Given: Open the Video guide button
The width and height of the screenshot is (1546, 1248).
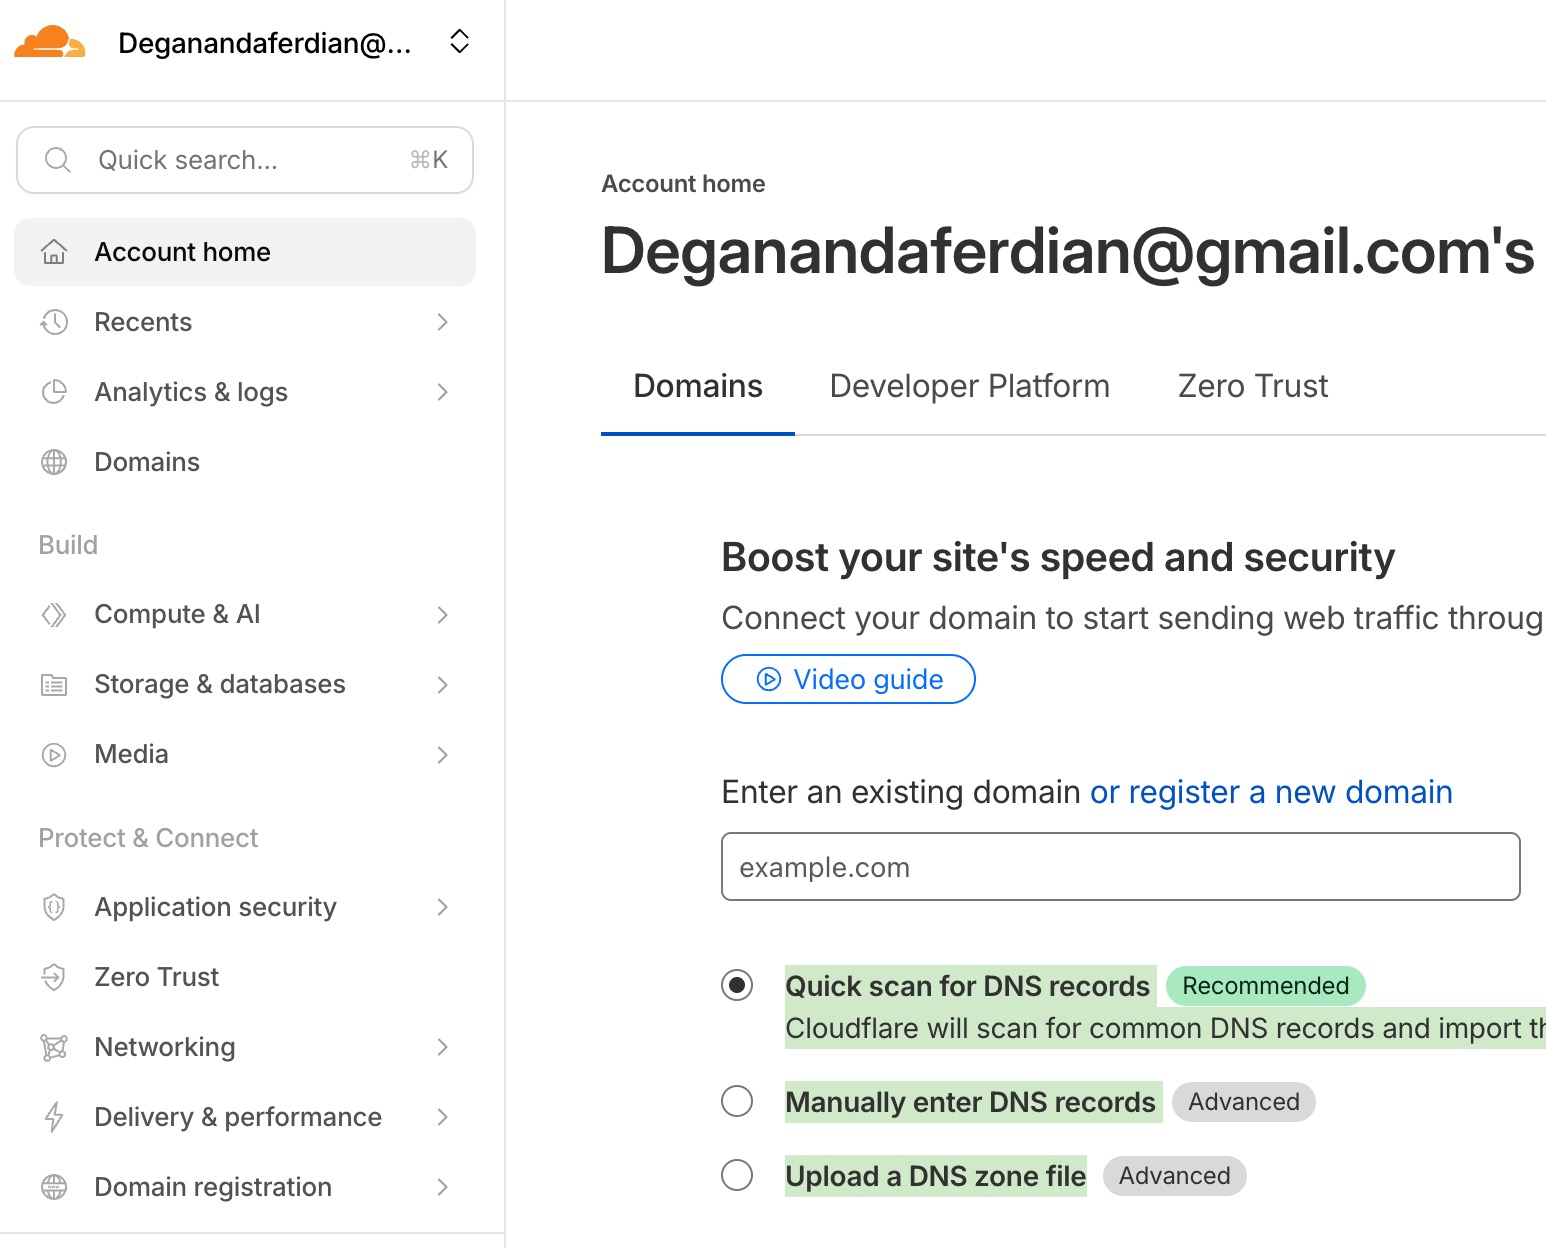Looking at the screenshot, I should click(x=848, y=680).
